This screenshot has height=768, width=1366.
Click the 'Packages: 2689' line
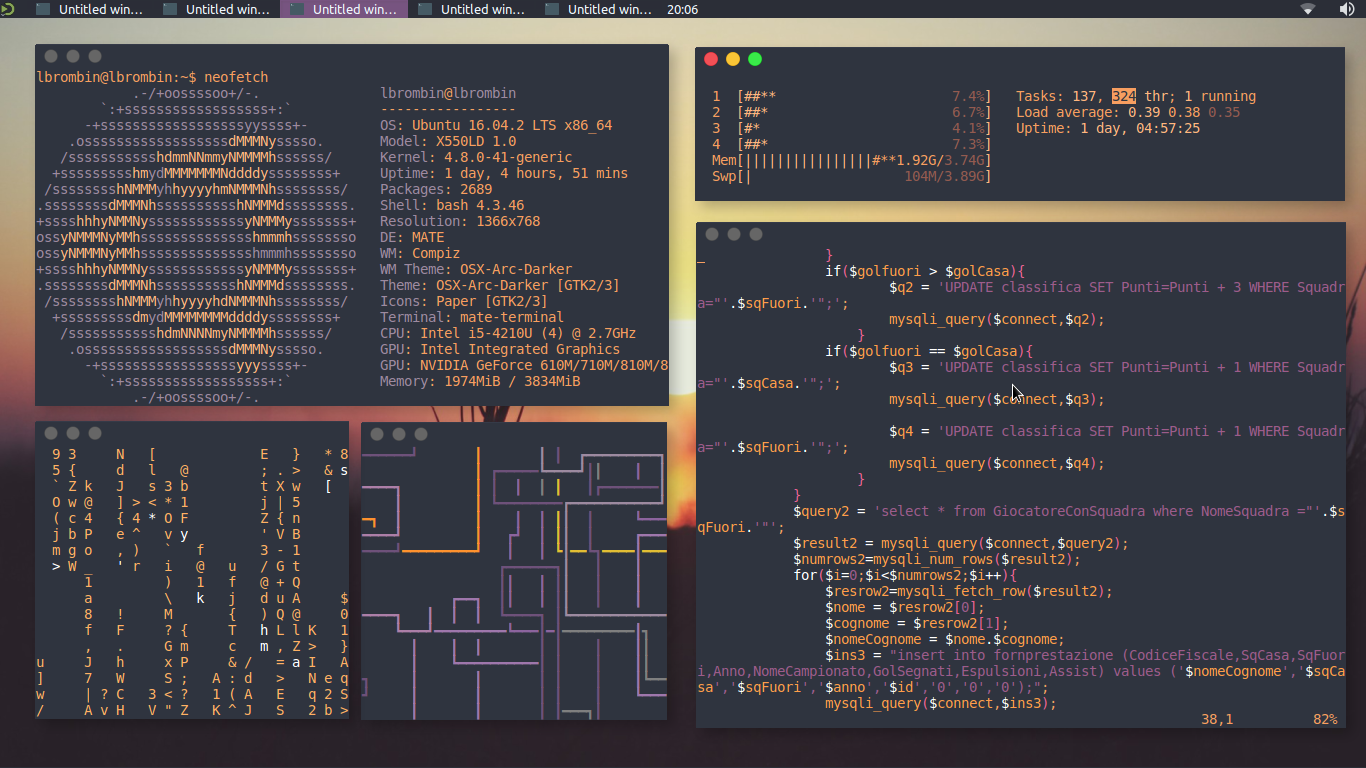tap(436, 189)
